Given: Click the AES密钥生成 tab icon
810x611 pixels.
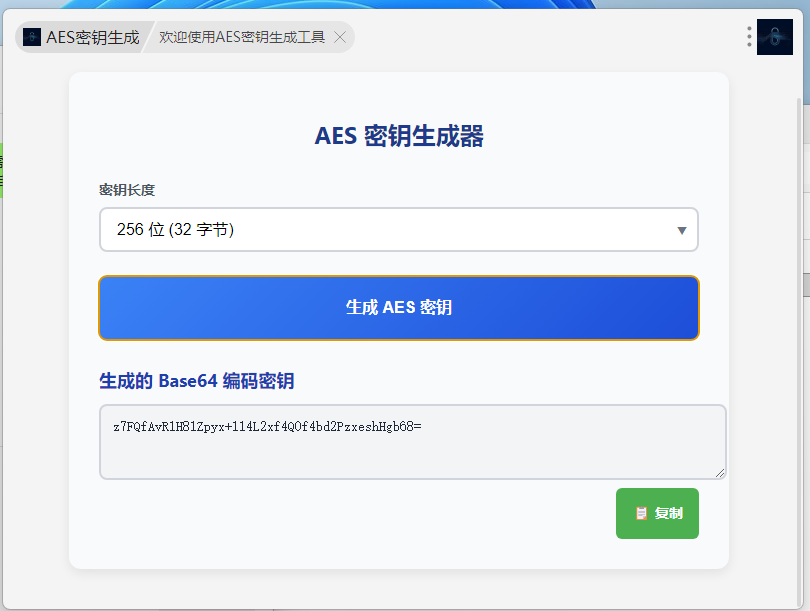Looking at the screenshot, I should 32,37.
